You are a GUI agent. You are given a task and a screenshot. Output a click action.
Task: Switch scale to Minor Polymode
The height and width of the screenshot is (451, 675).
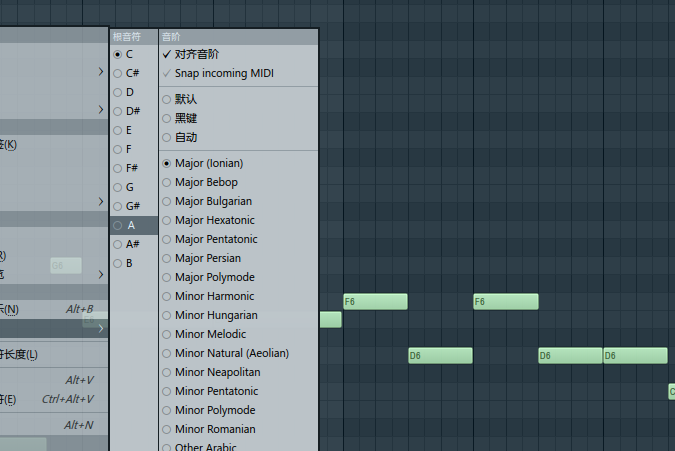click(238, 410)
